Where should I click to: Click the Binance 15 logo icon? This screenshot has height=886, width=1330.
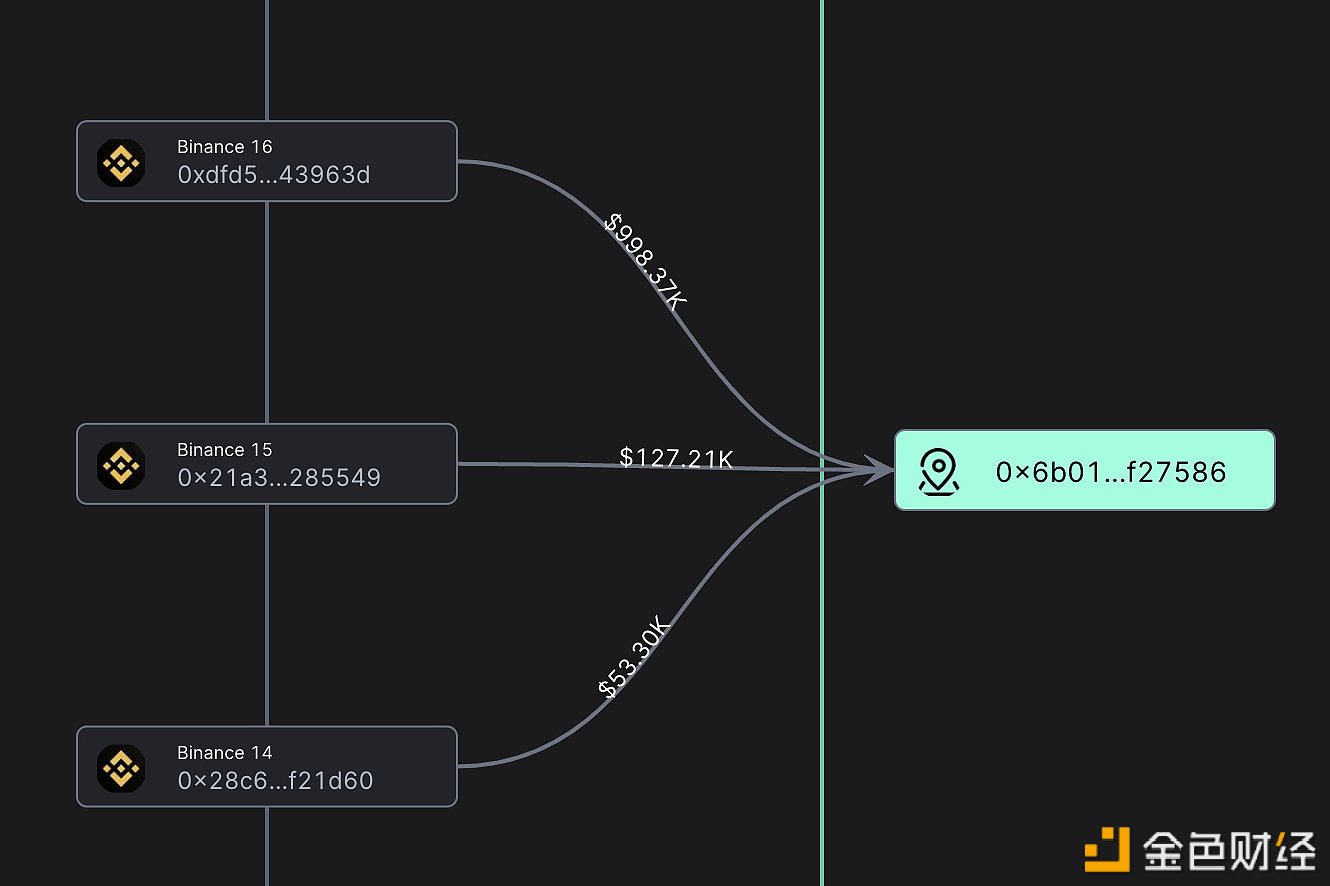click(121, 465)
